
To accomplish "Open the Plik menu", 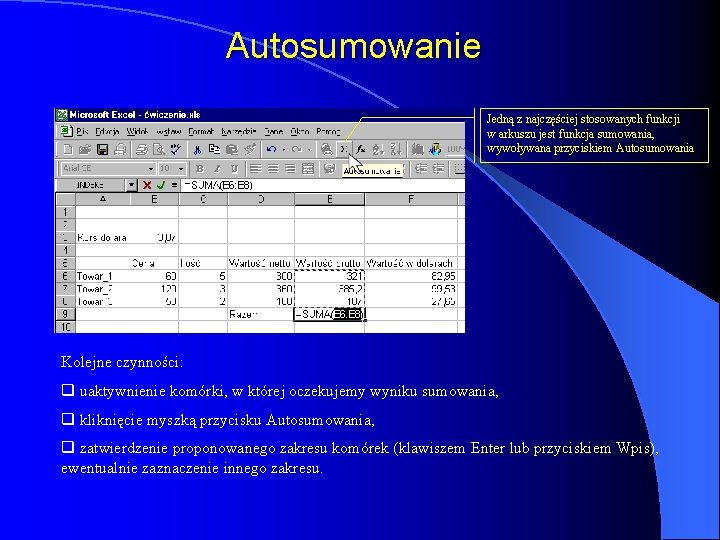I will tap(82, 132).
